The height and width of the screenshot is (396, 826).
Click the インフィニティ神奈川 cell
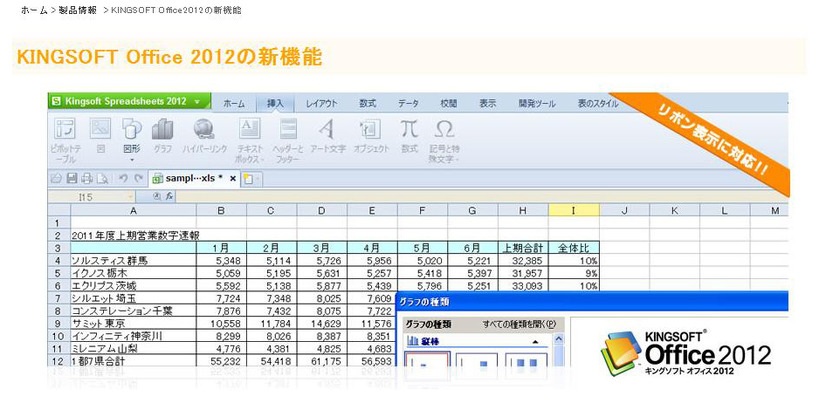pos(133,335)
